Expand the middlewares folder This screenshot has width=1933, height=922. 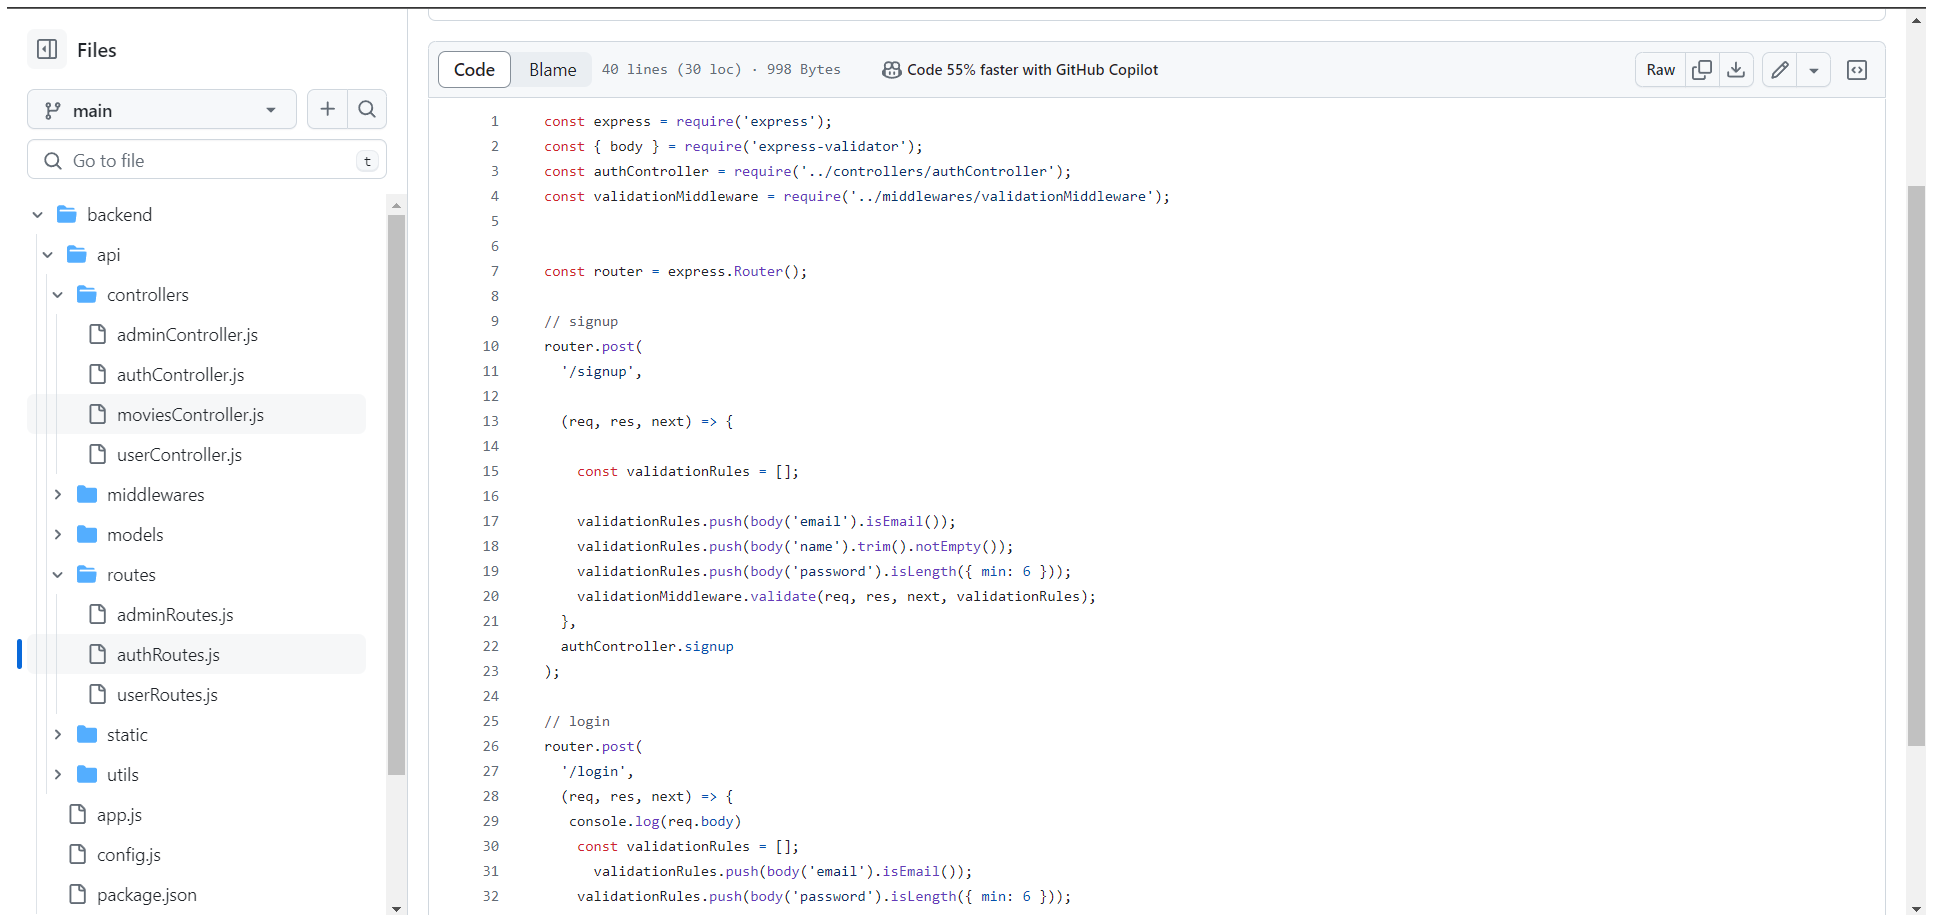click(58, 494)
